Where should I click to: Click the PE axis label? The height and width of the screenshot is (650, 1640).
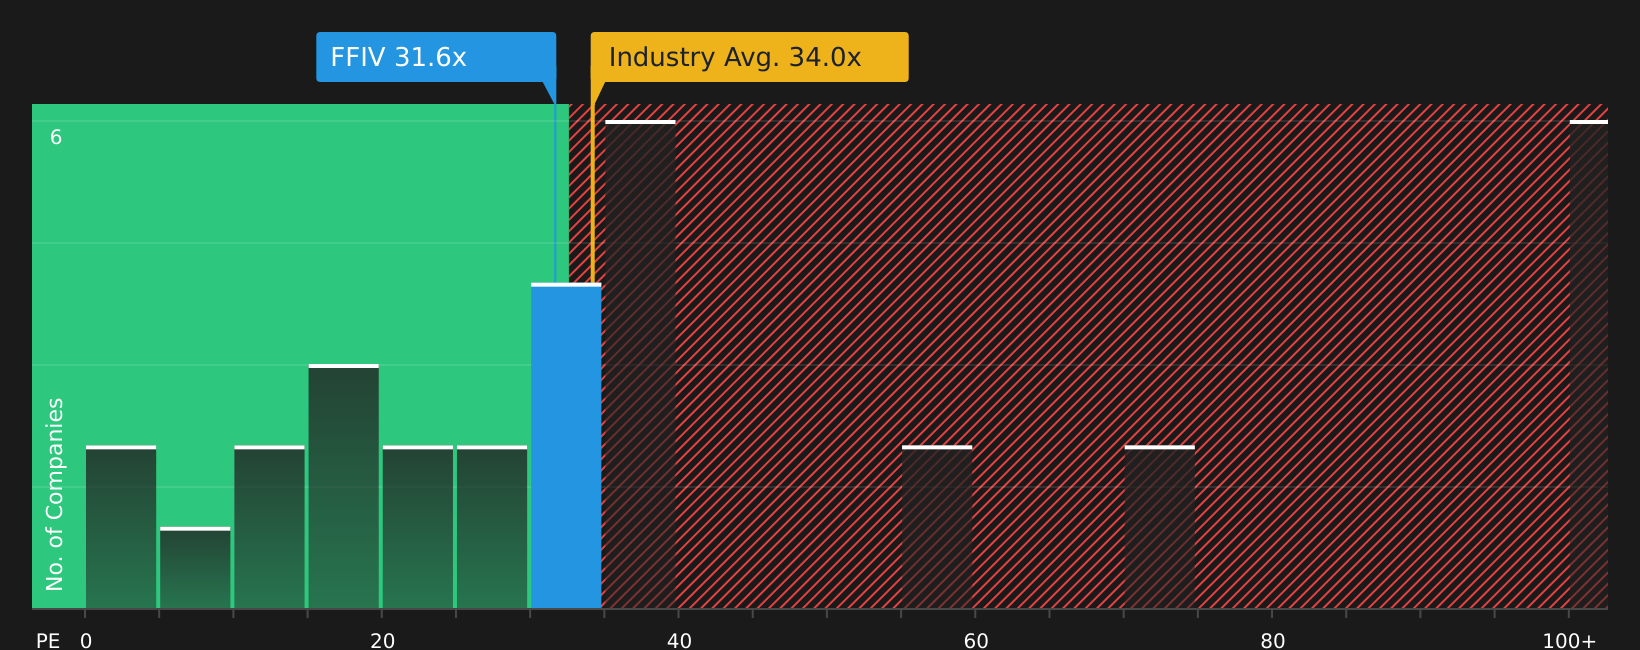coord(48,641)
